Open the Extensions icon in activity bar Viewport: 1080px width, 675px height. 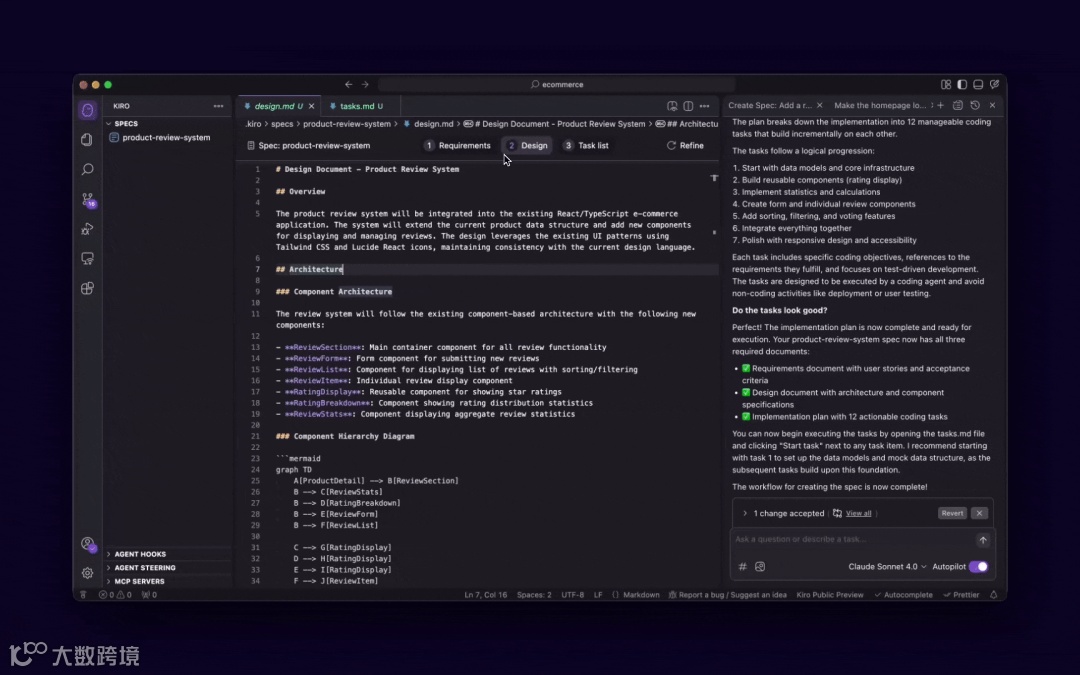coord(87,289)
